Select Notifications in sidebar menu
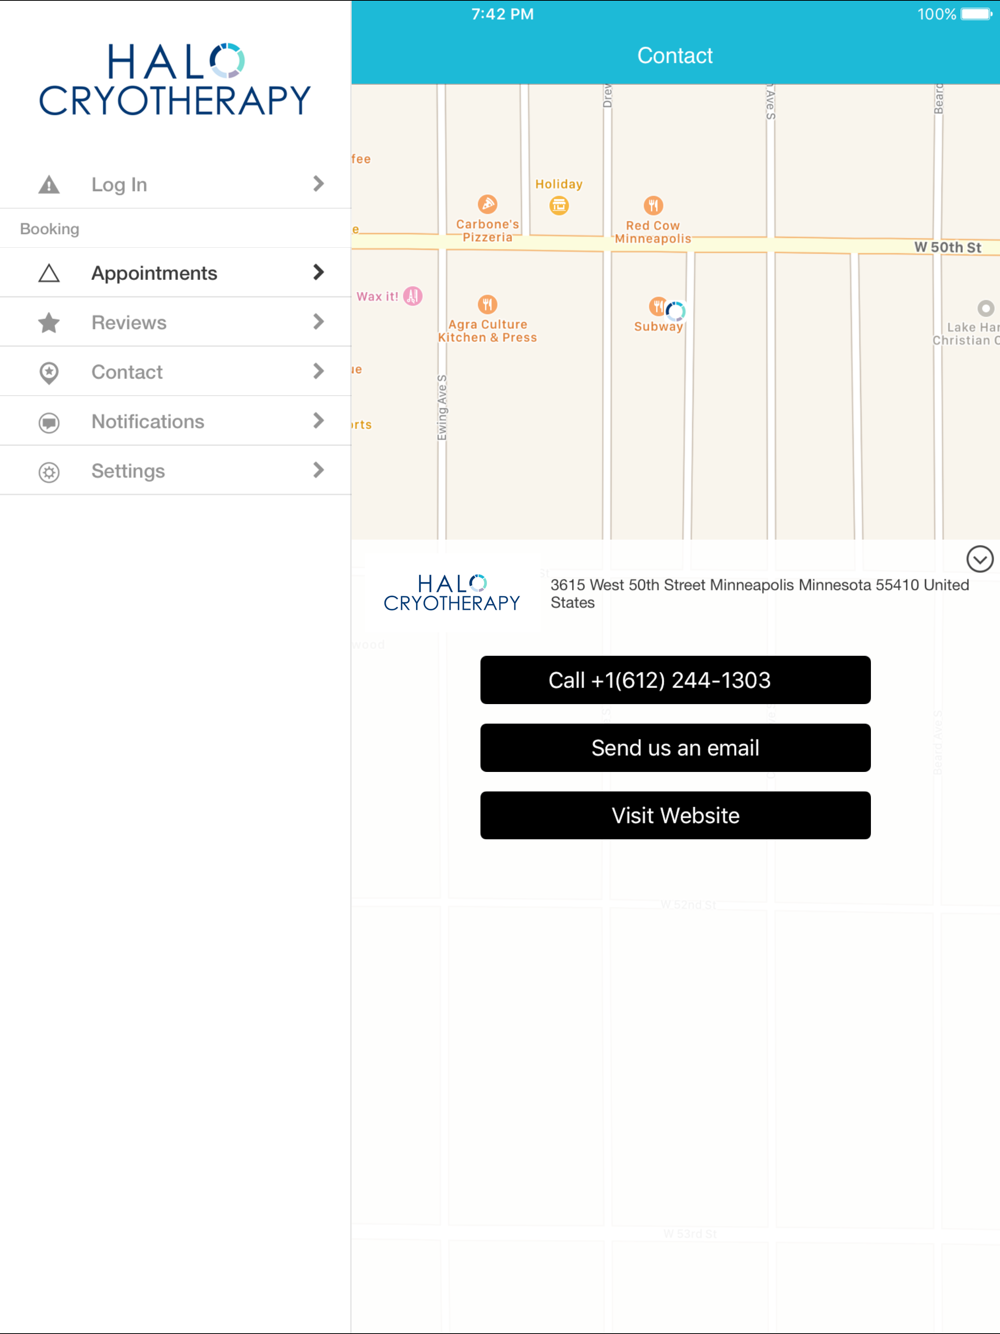Viewport: 1000px width, 1334px height. [175, 421]
